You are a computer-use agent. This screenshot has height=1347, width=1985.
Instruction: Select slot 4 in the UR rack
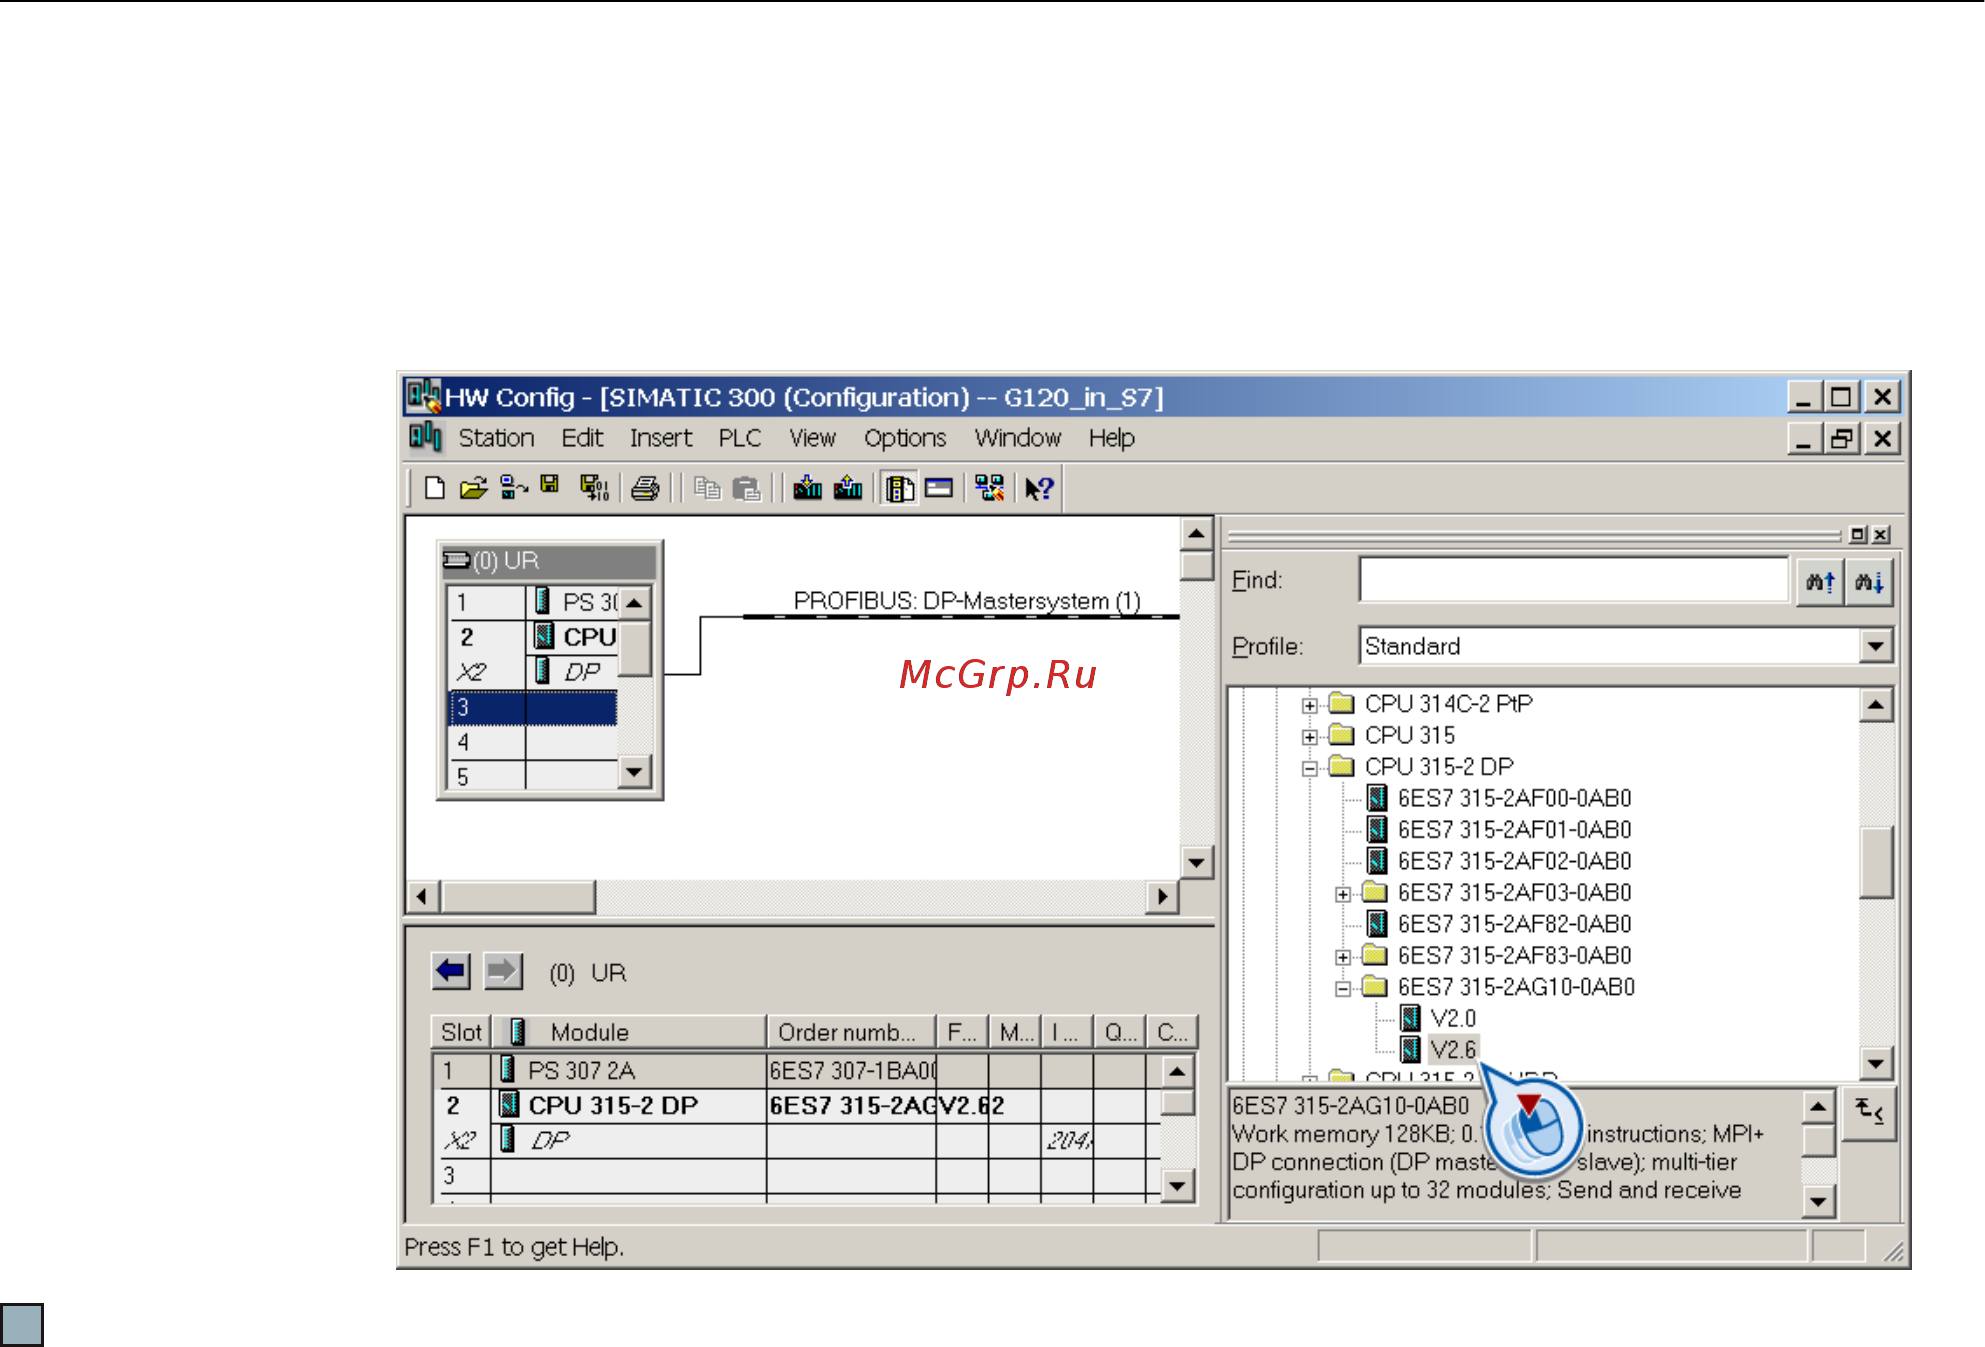533,742
